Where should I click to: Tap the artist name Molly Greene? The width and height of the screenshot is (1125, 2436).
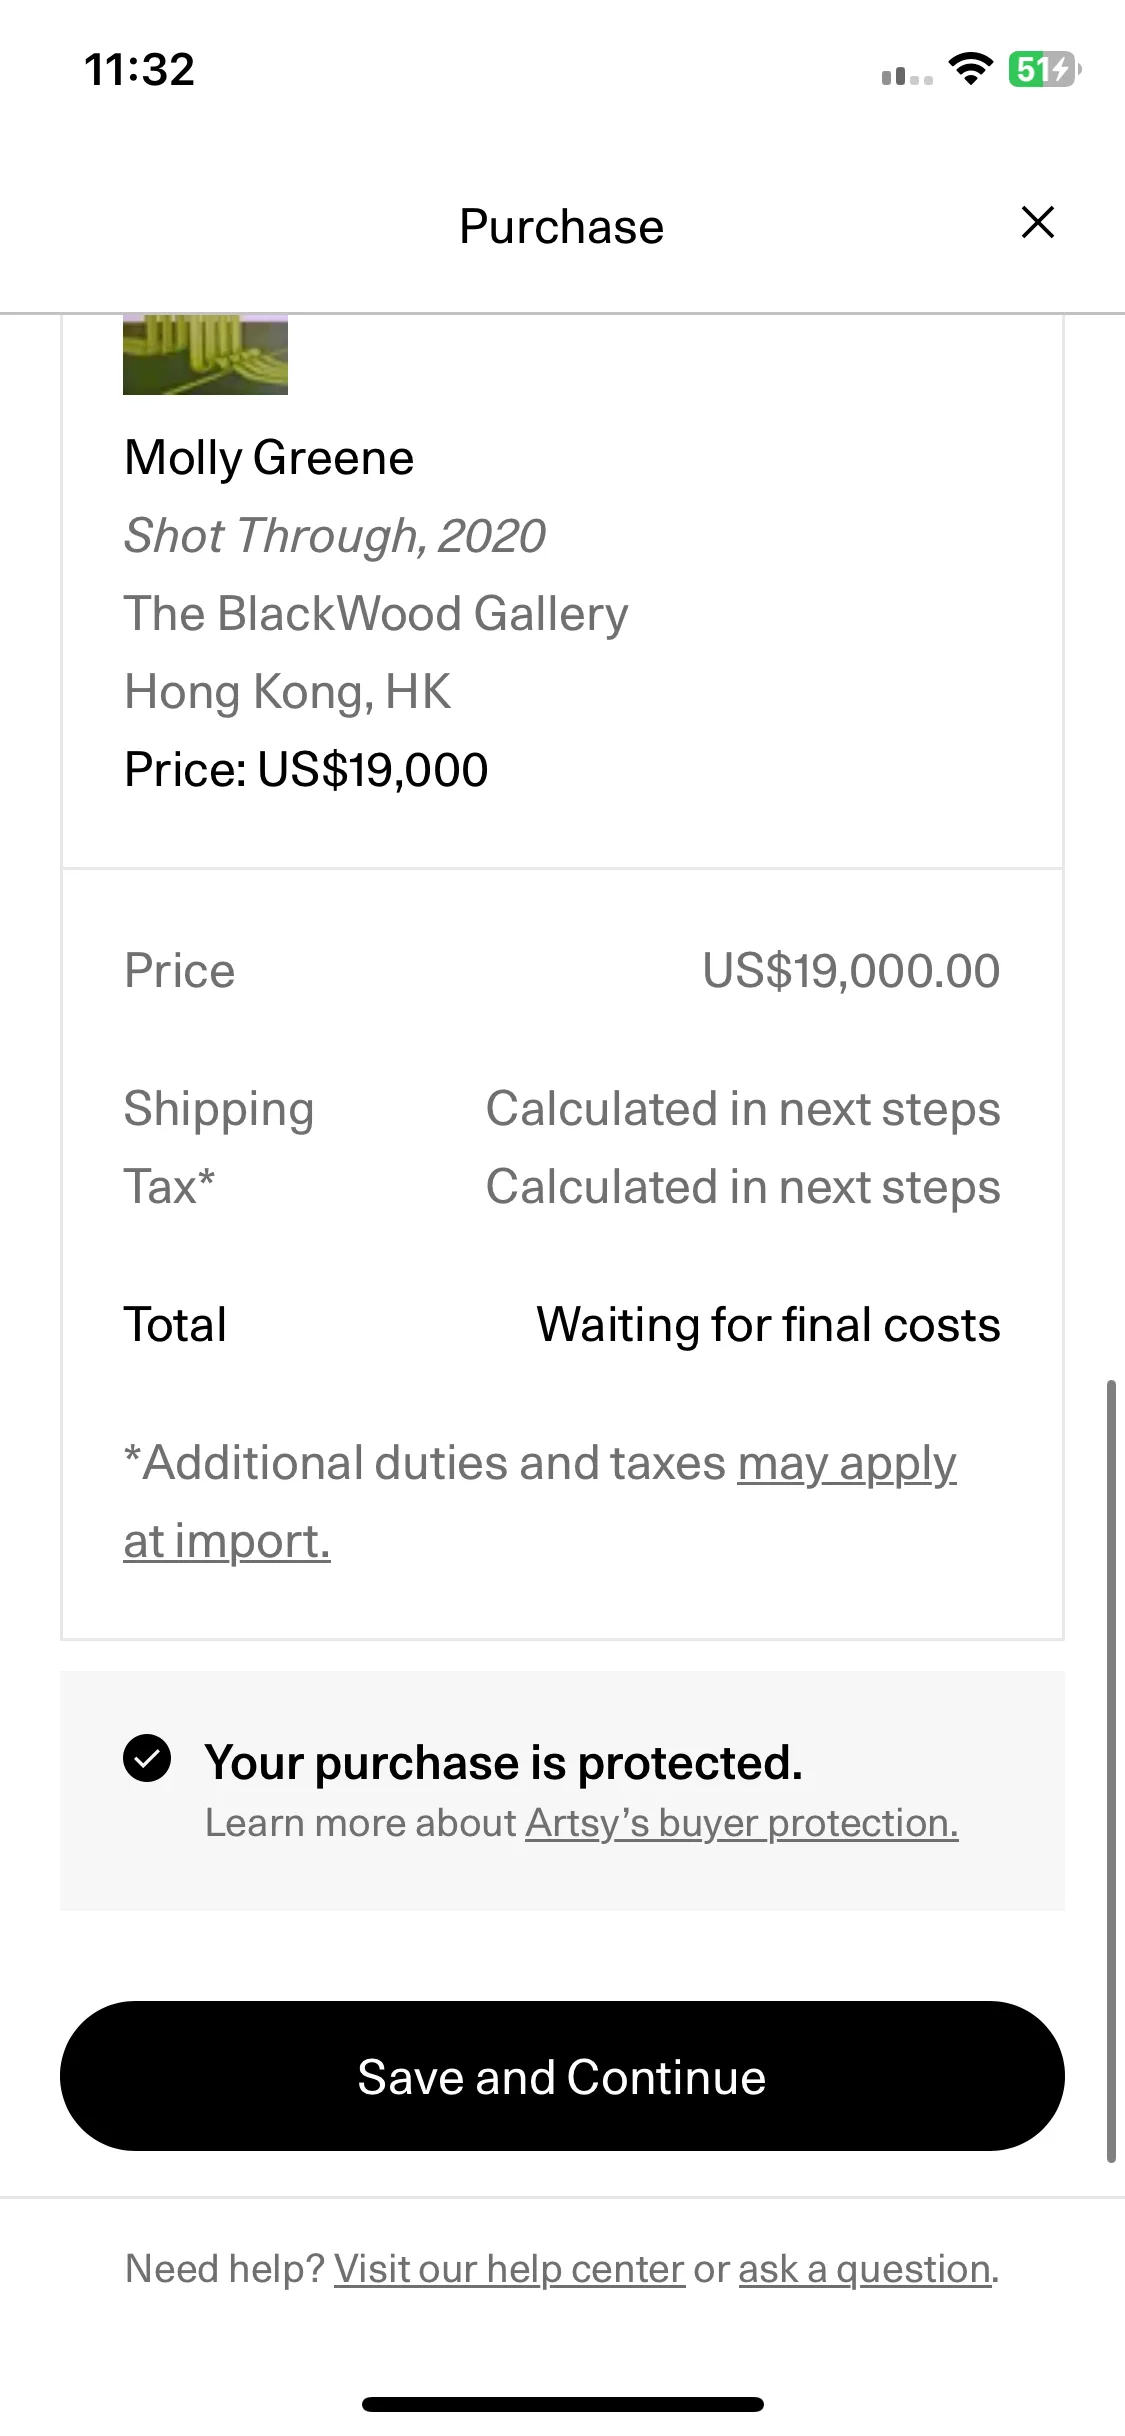269,458
